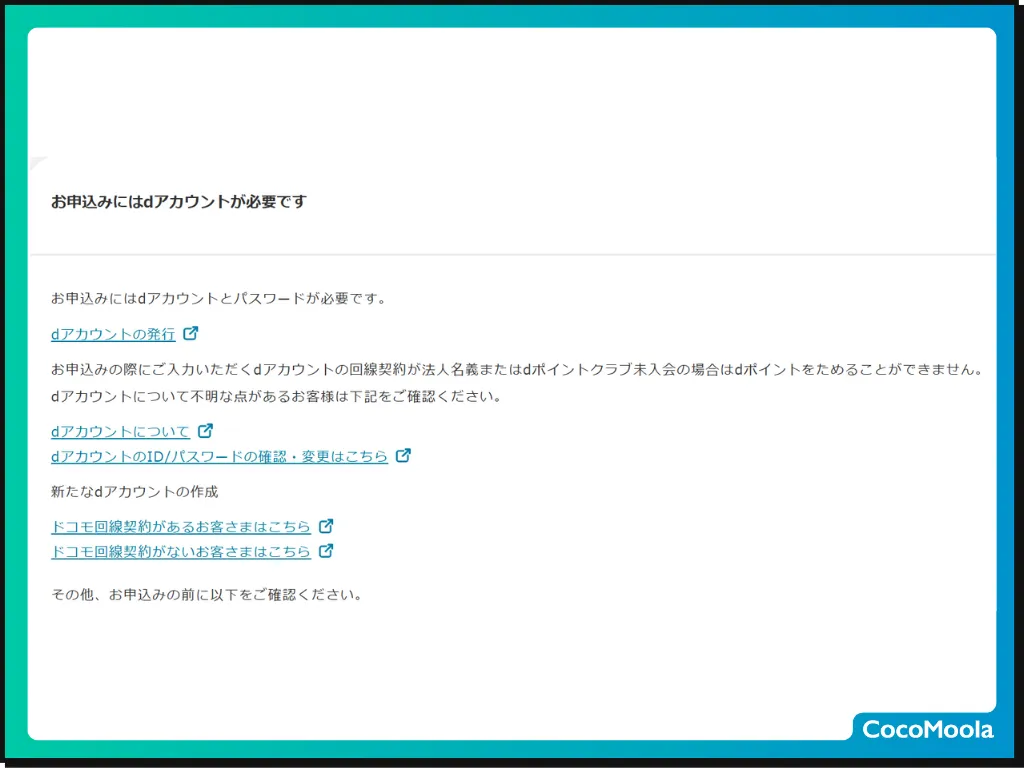Viewport: 1024px width, 768px height.
Task: Click external-link icon next to dアカウントについて
Action: [205, 430]
